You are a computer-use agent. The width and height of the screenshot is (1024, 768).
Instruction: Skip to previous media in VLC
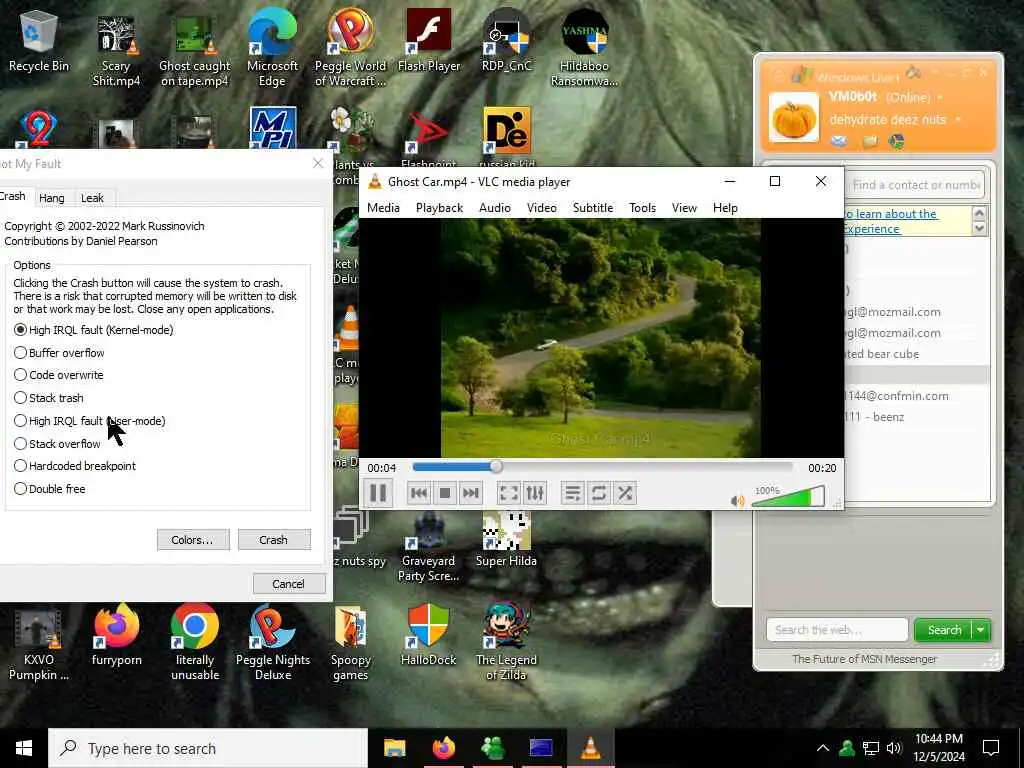coord(419,493)
